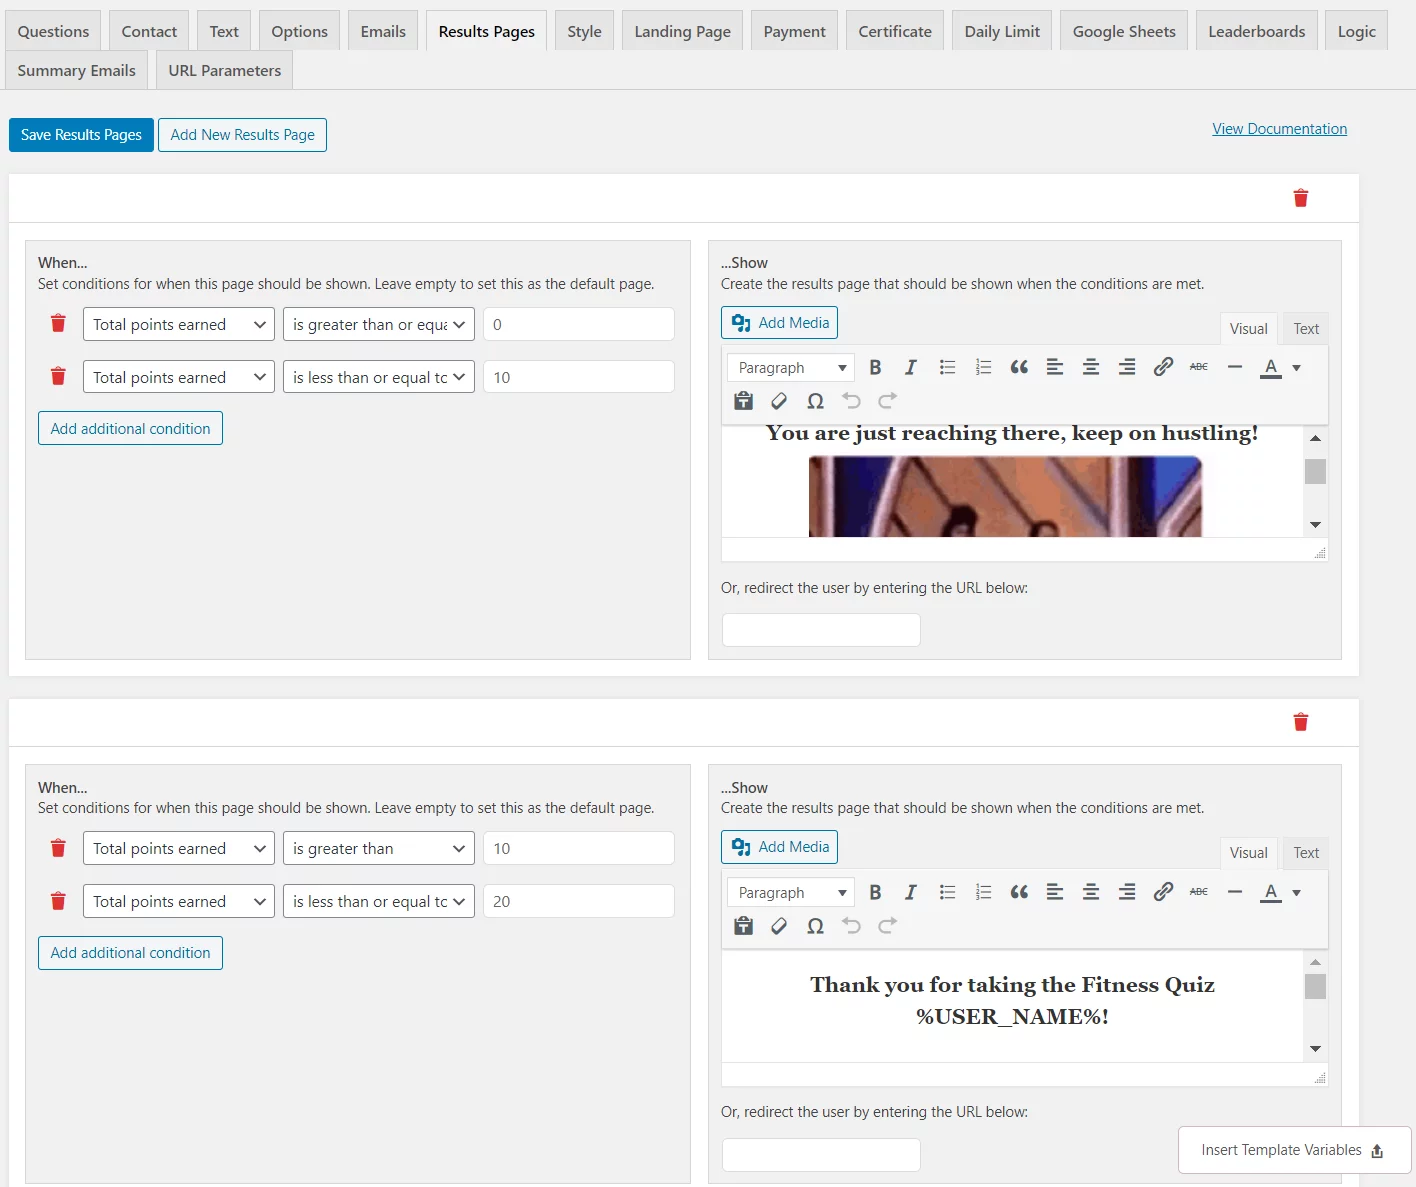
Task: Click scroll-down arrow in first editor scrollbar
Action: coord(1315,525)
